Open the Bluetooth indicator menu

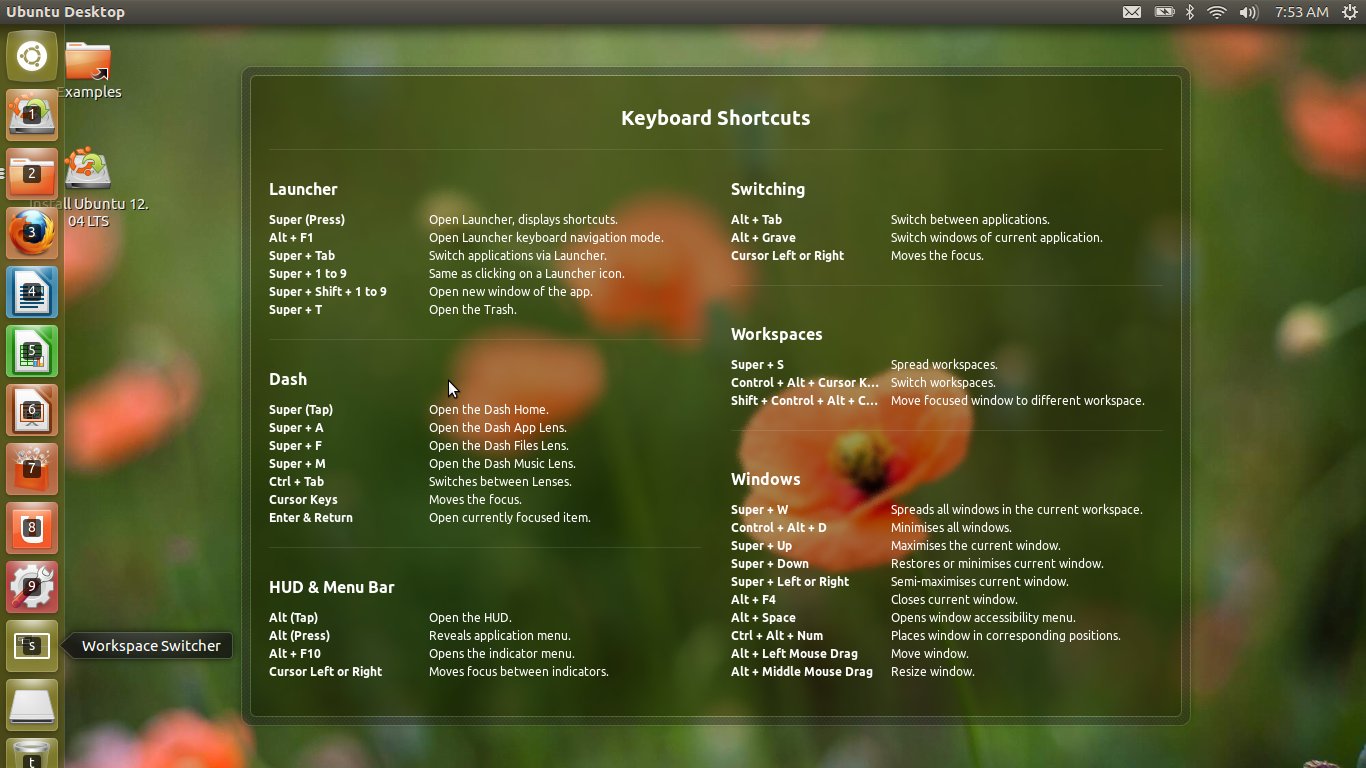tap(1190, 12)
